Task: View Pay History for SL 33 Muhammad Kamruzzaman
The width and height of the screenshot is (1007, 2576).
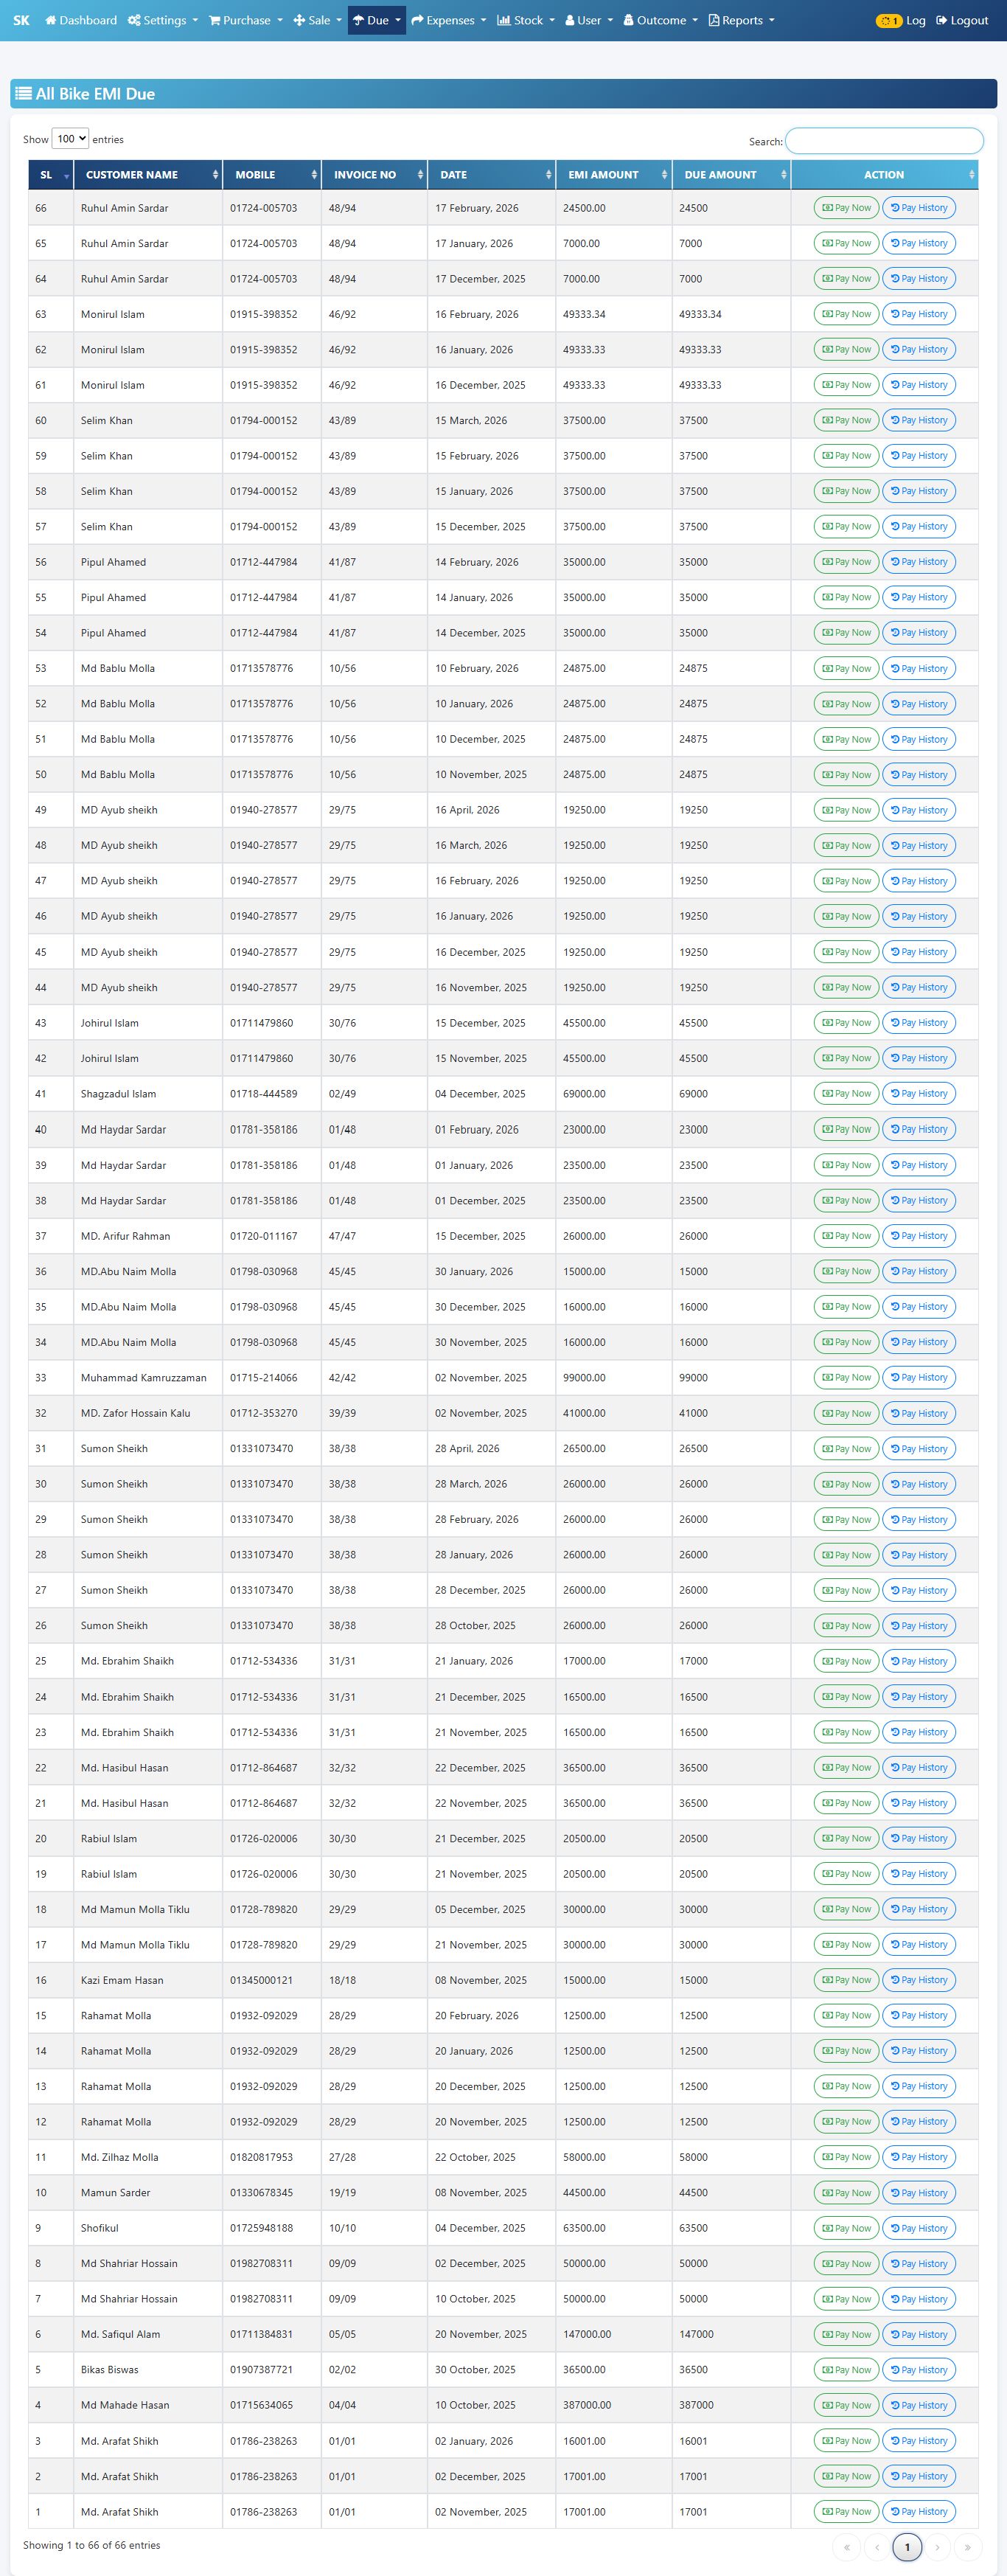Action: coord(919,1378)
